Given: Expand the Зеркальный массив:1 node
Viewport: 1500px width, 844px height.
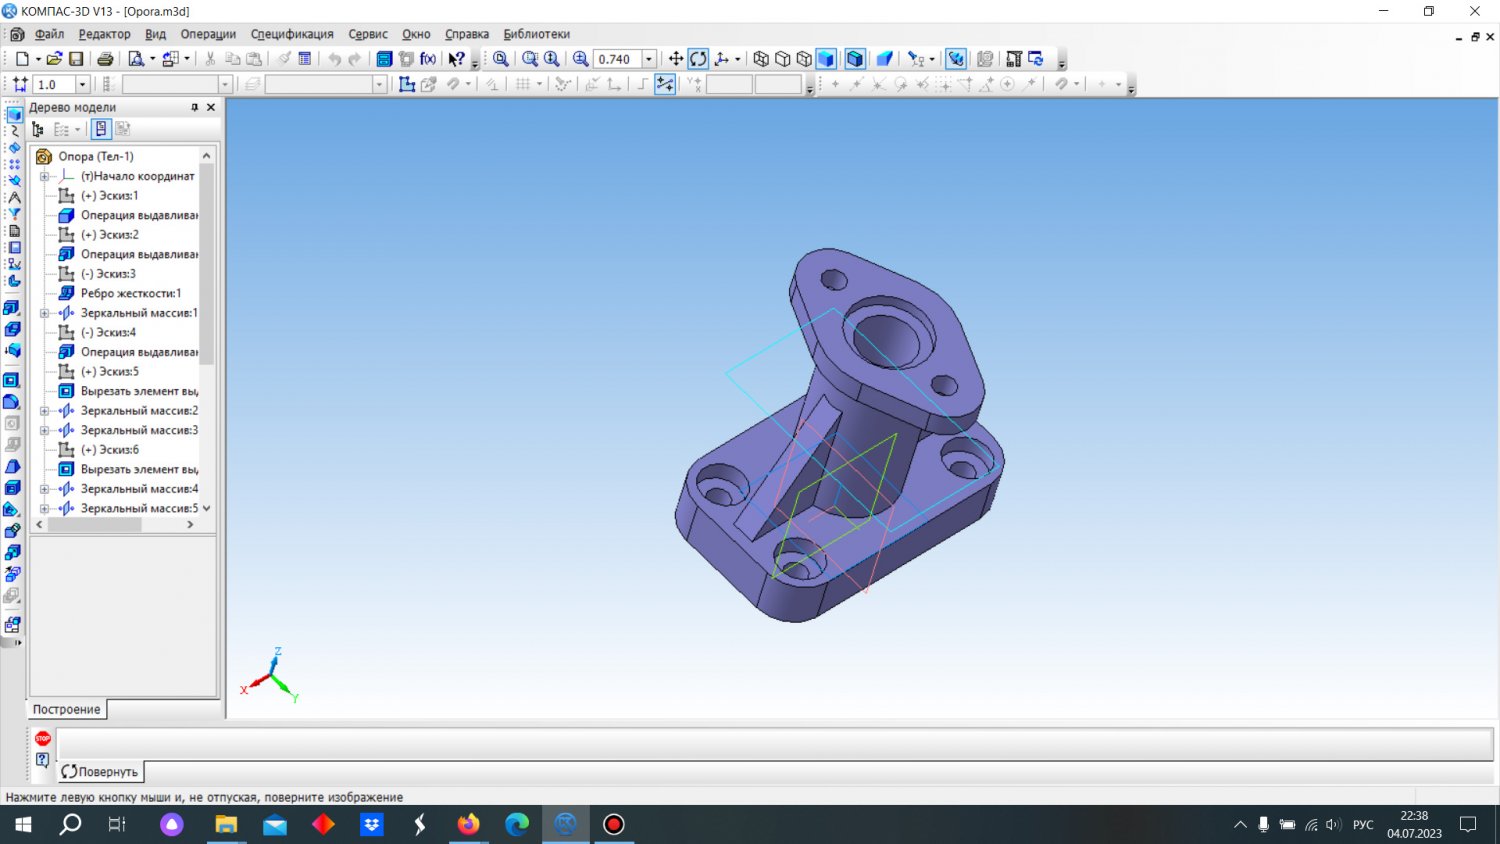Looking at the screenshot, I should point(44,313).
